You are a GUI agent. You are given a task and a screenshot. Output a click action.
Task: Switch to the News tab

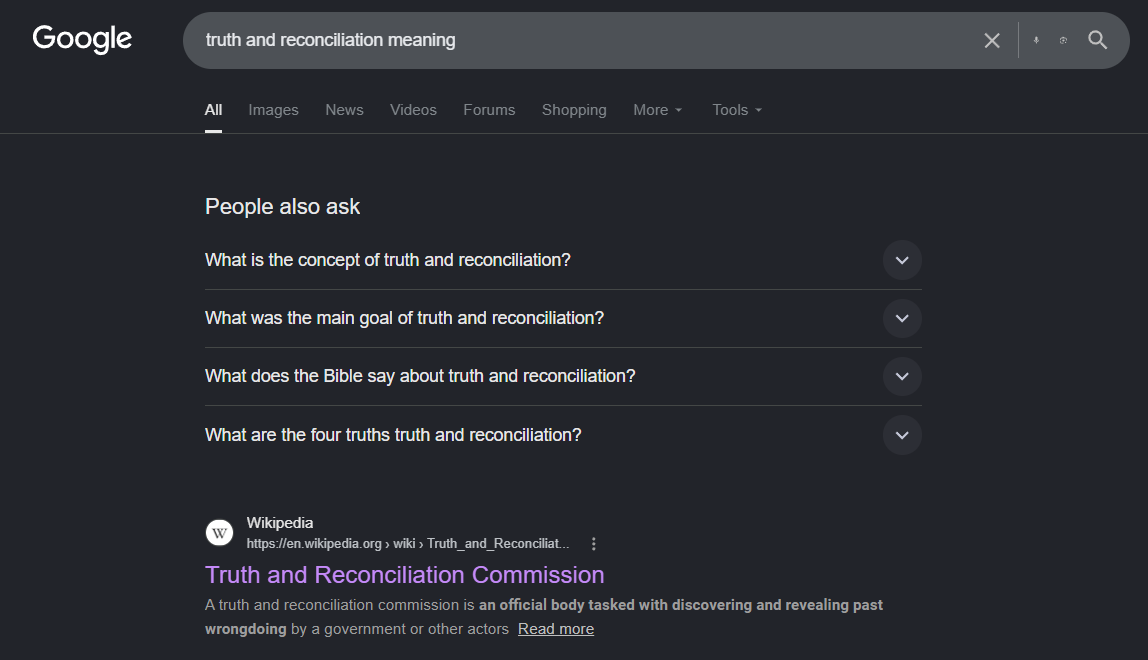coord(344,110)
